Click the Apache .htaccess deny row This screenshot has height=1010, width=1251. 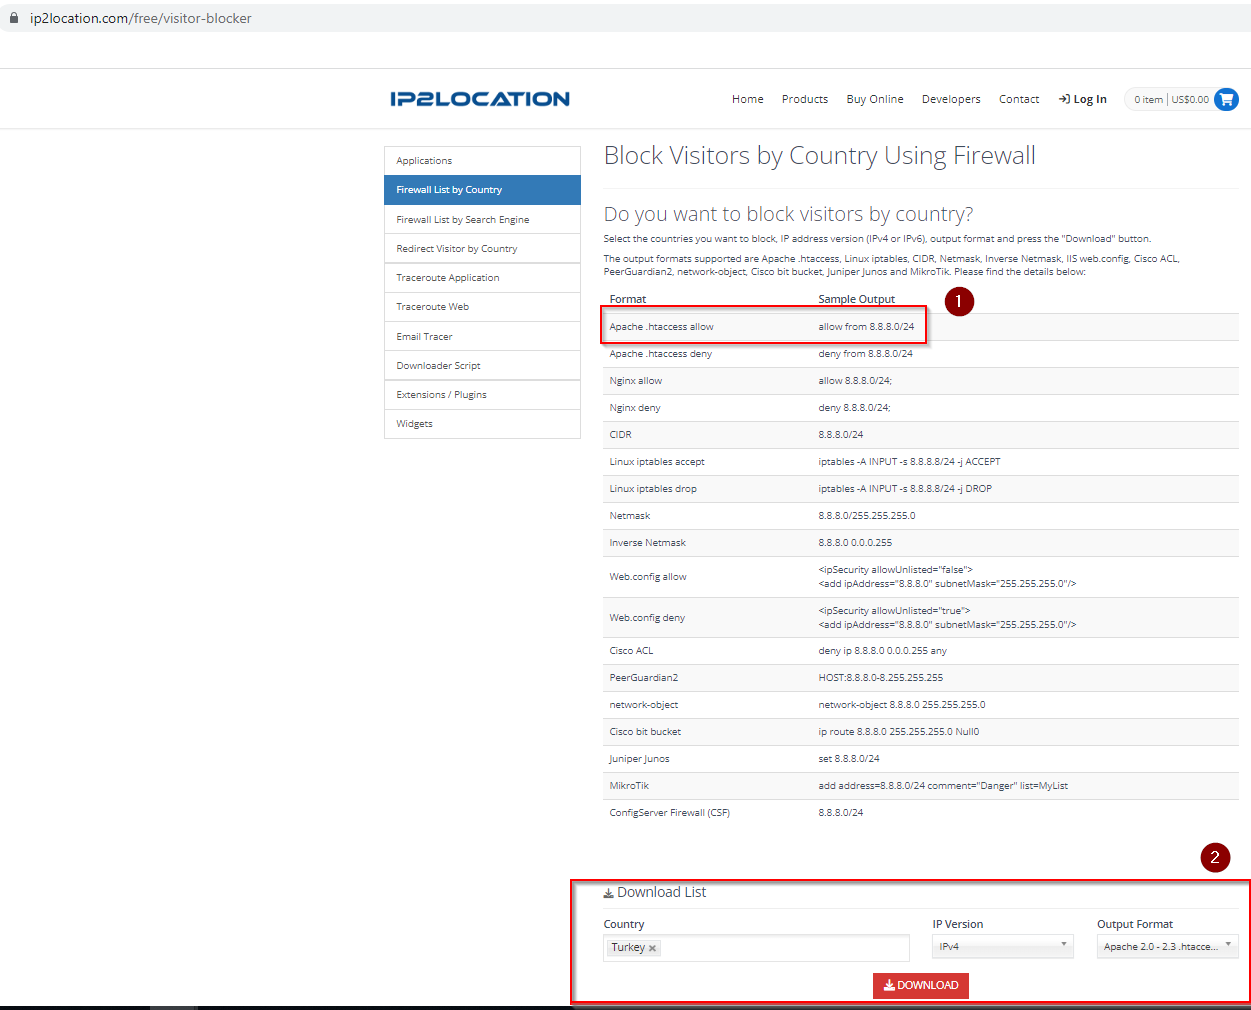(x=921, y=354)
